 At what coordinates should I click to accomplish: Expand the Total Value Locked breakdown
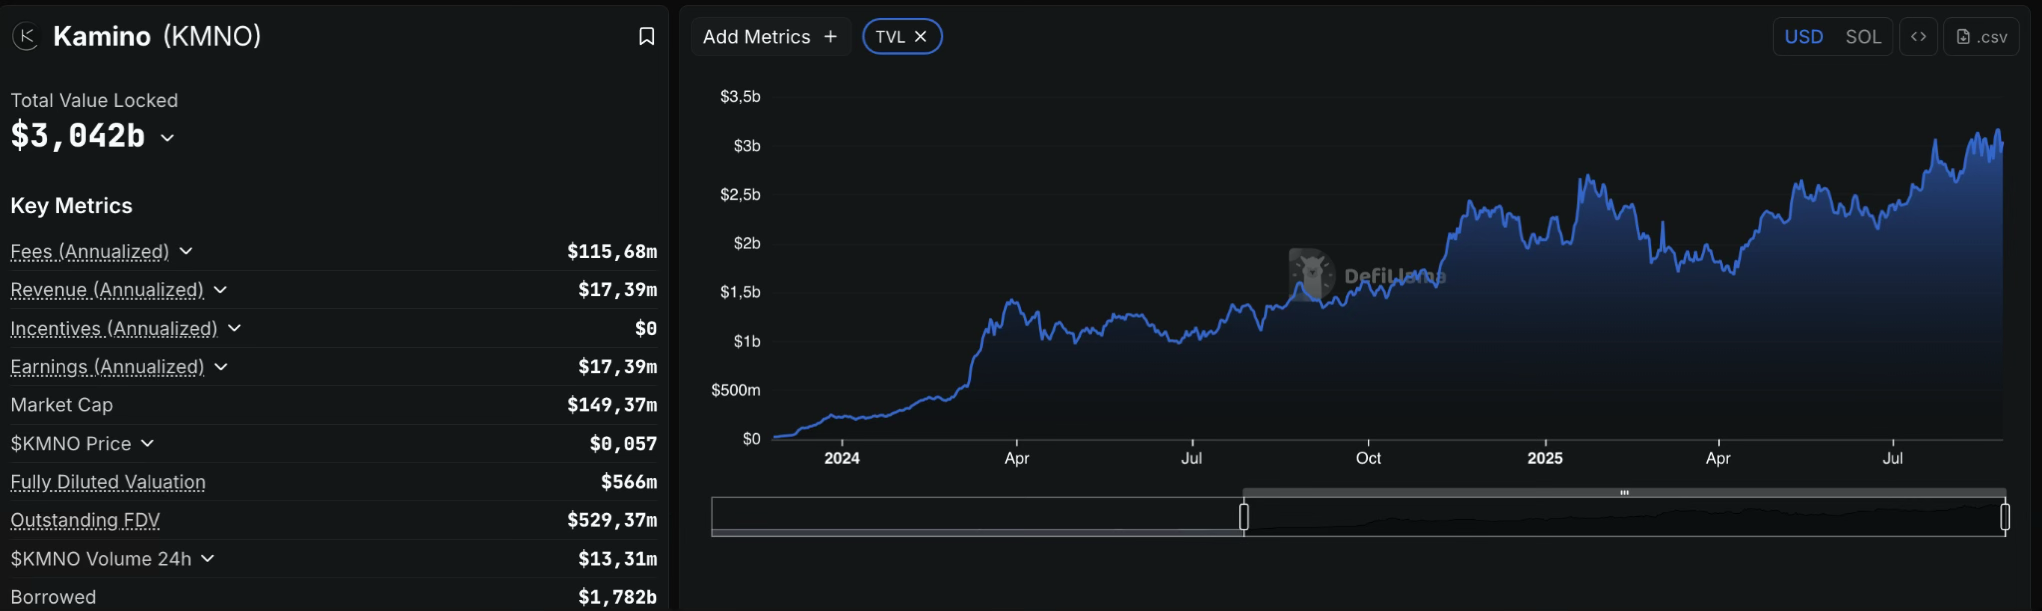[x=167, y=138]
